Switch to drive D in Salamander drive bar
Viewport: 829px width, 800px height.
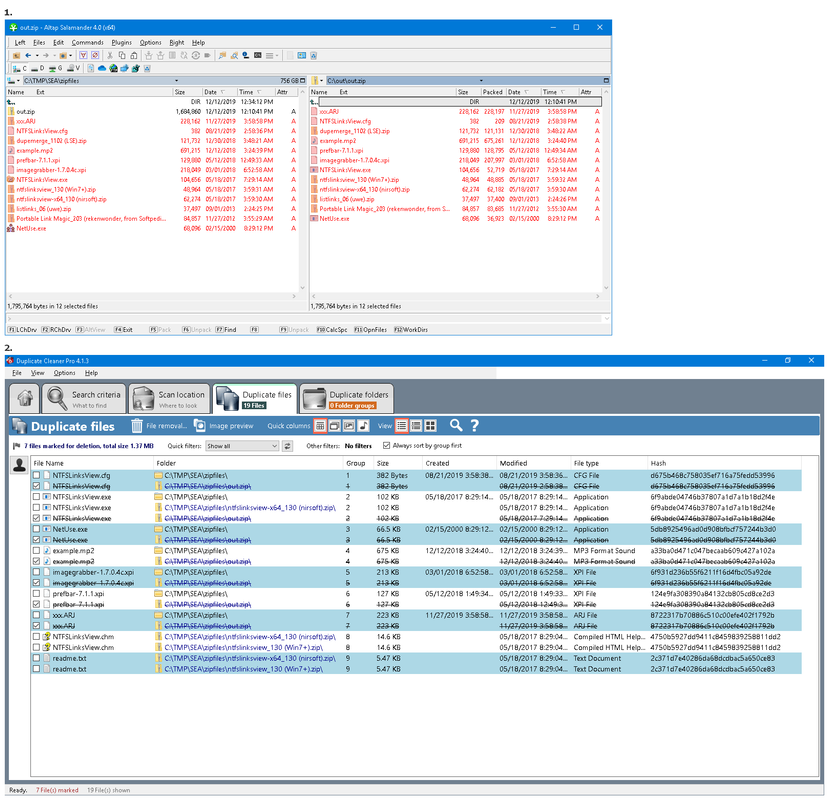coord(38,68)
